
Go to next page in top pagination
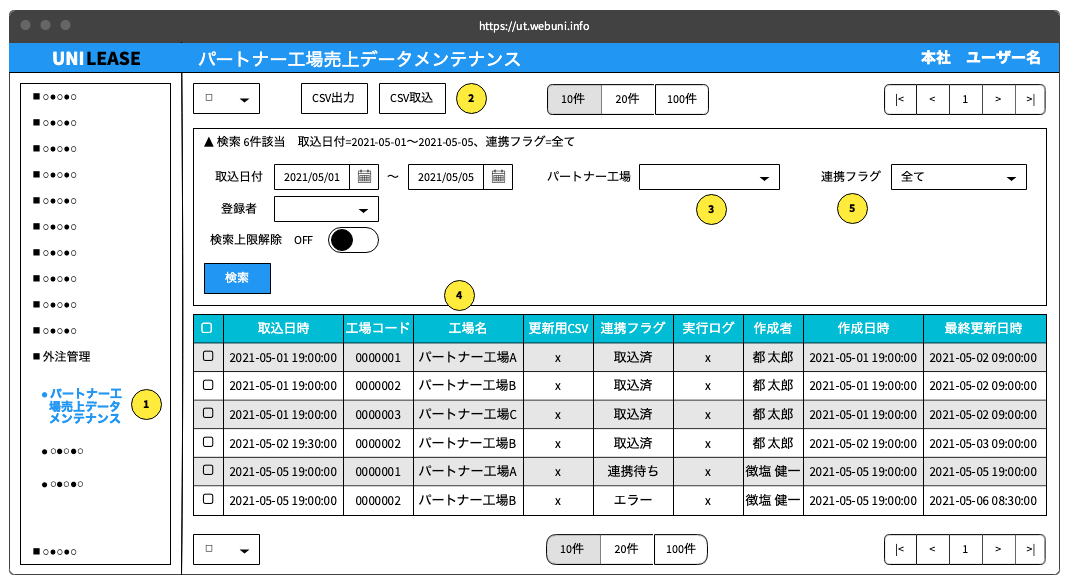998,99
